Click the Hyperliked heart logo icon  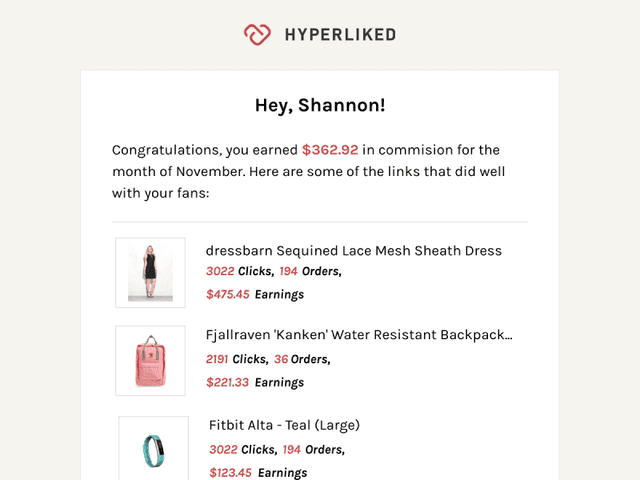tap(257, 35)
